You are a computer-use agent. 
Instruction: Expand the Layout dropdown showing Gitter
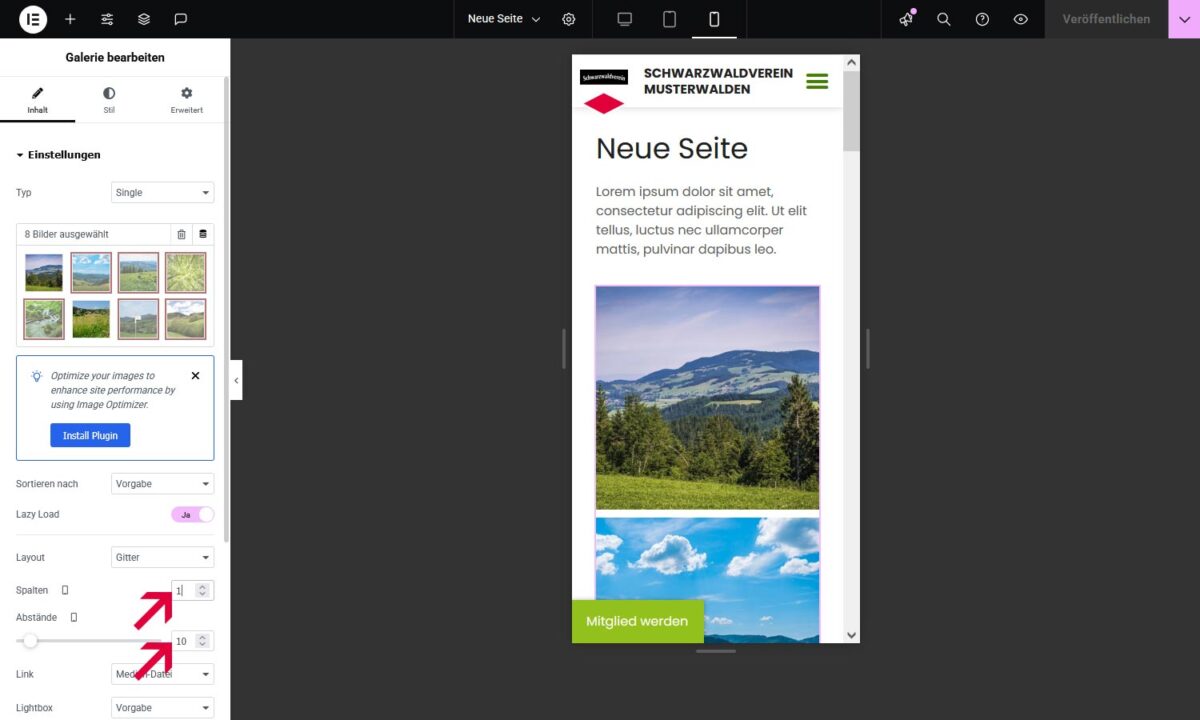tap(162, 557)
